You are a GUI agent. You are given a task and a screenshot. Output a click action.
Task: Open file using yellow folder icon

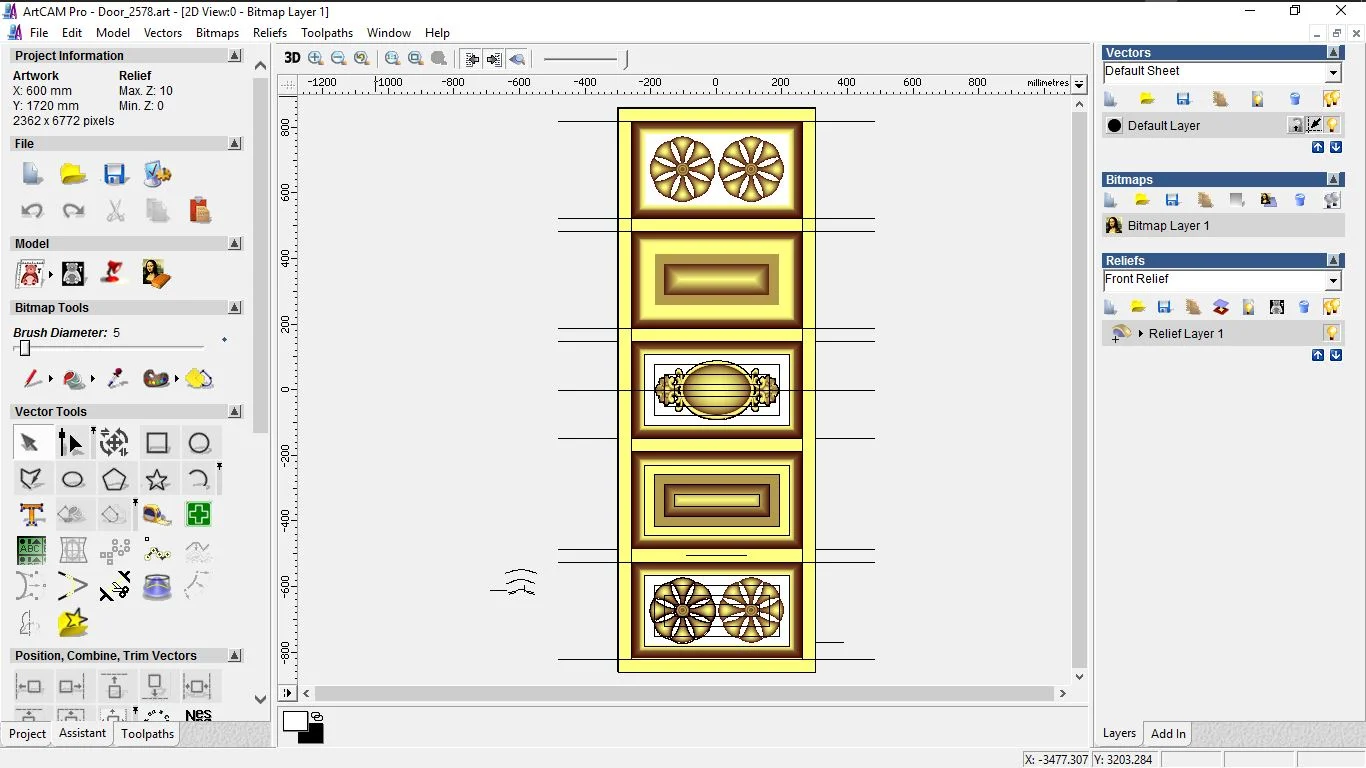click(x=73, y=174)
